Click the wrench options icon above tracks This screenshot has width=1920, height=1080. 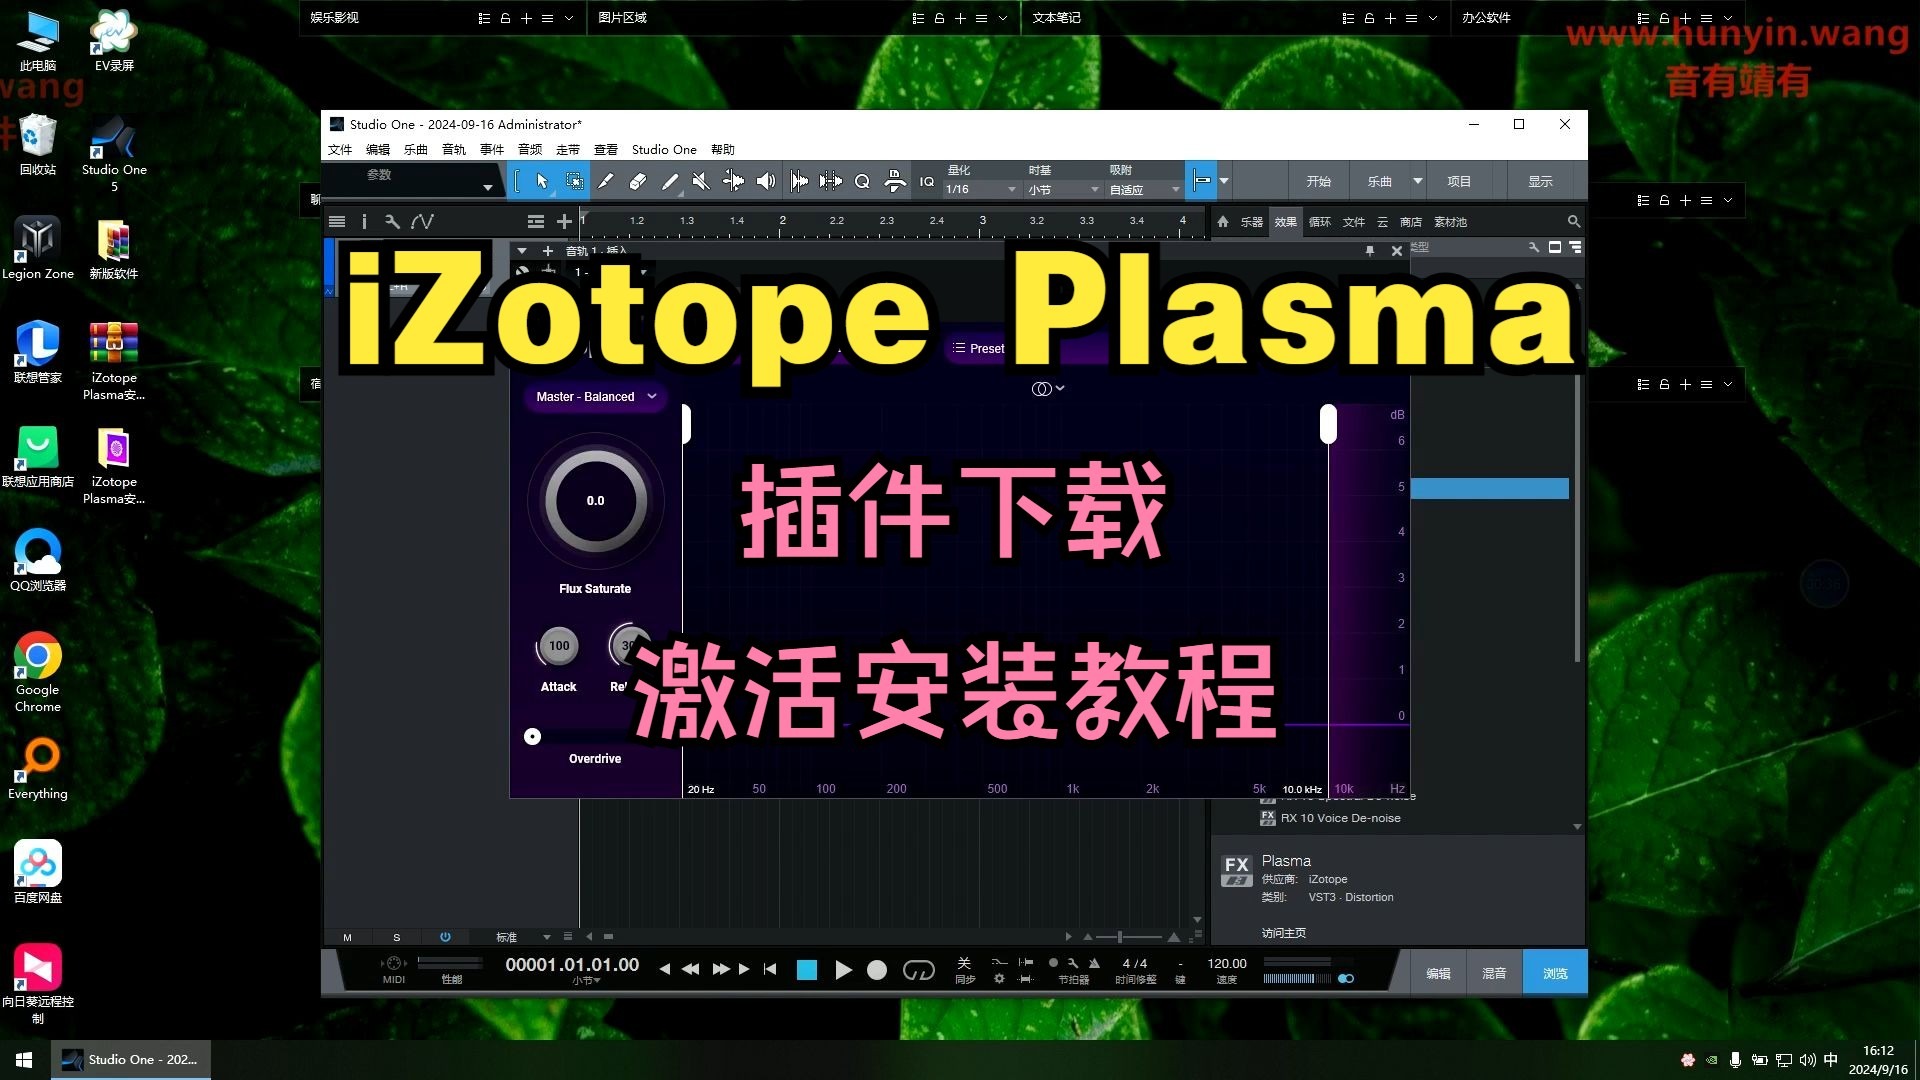point(392,222)
